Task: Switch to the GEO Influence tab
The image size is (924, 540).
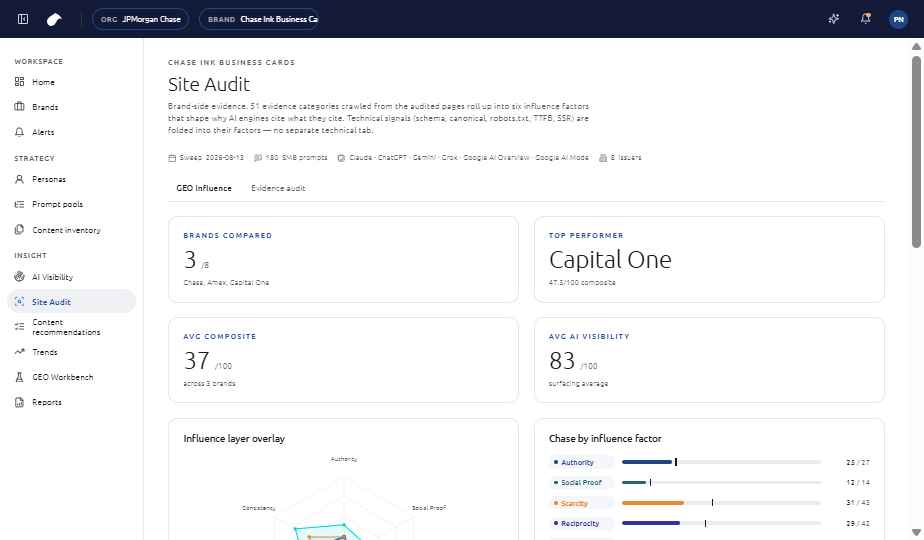Action: pos(204,188)
